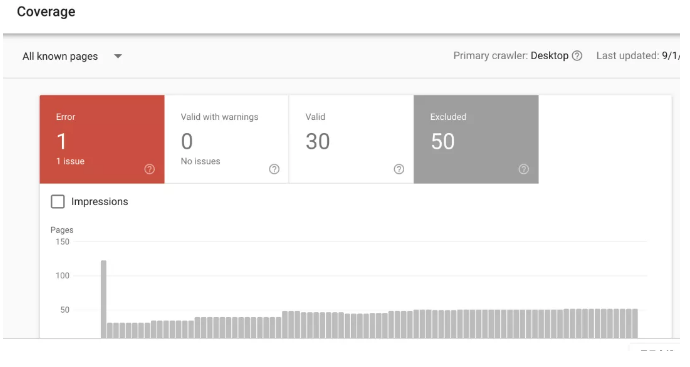Click the Impressions checkbox label
This screenshot has height=367, width=690.
coord(99,202)
